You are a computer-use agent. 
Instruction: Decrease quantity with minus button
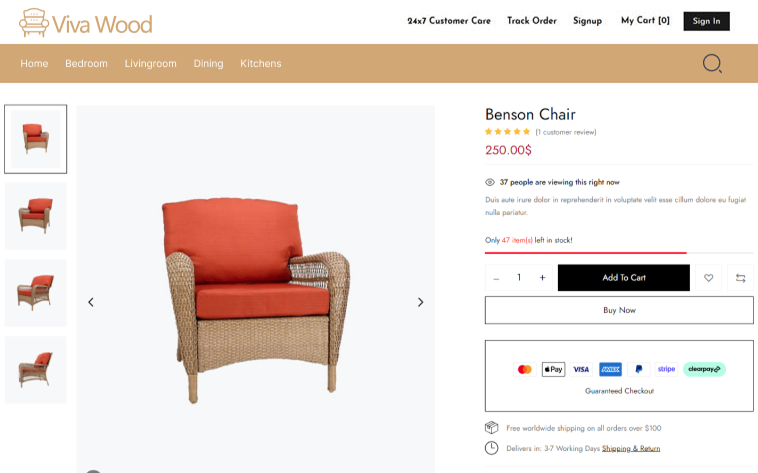click(496, 278)
